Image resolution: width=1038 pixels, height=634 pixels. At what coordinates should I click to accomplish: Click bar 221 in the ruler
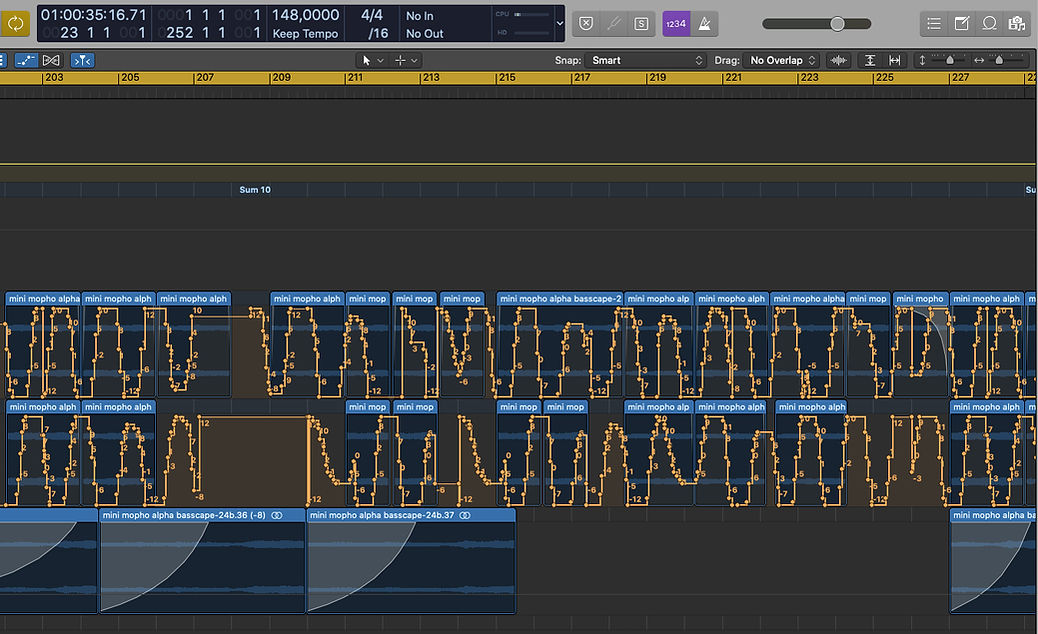[733, 77]
